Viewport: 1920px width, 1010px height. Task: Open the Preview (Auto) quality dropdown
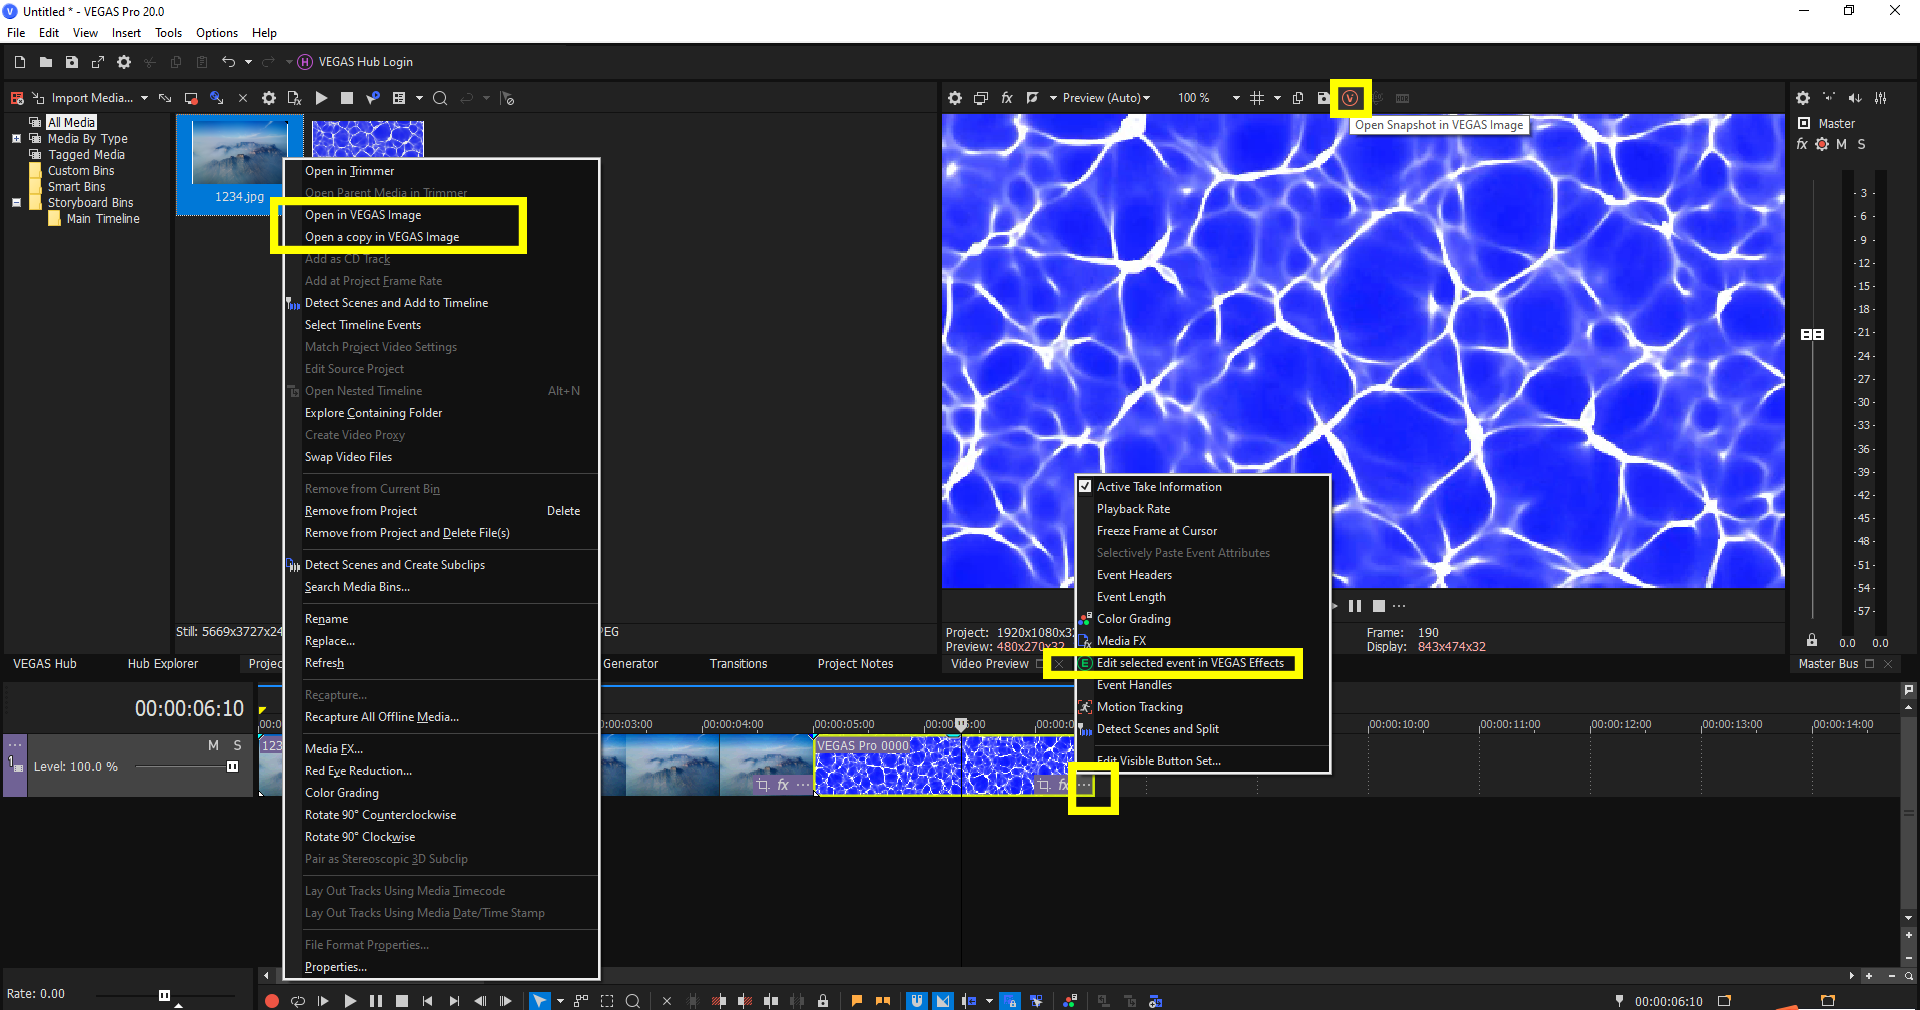[1106, 98]
